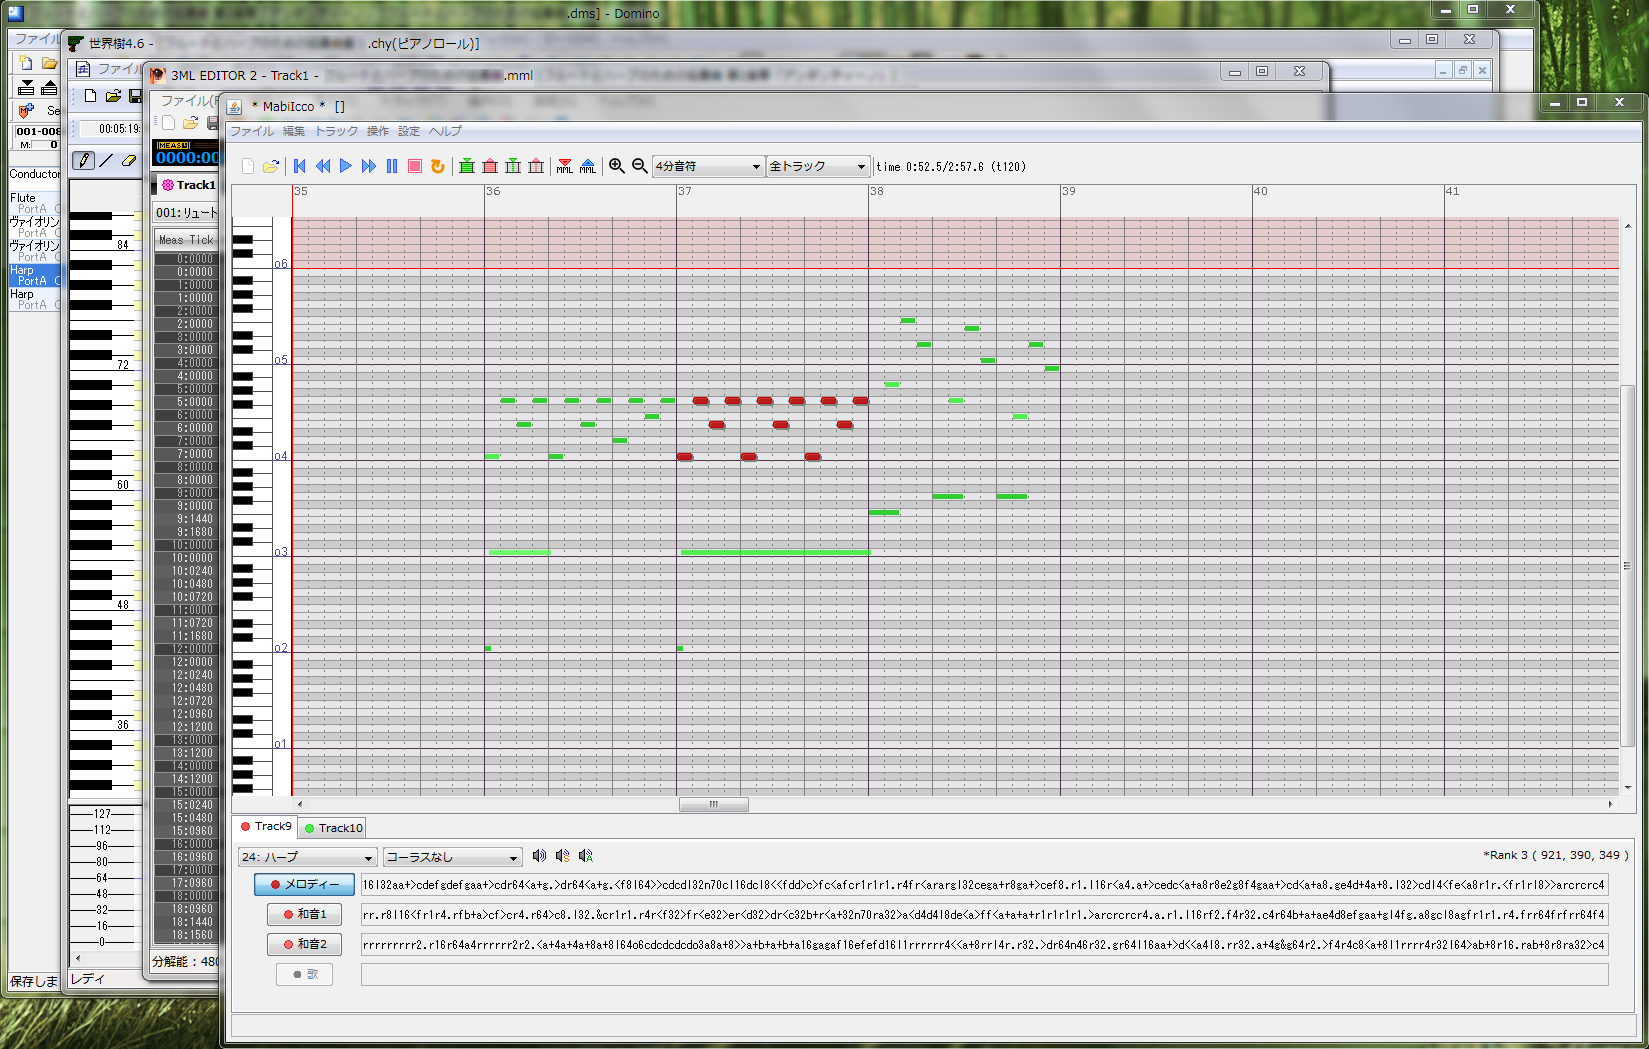Open the 4分音符 note length dropdown
1649x1049 pixels.
[708, 166]
